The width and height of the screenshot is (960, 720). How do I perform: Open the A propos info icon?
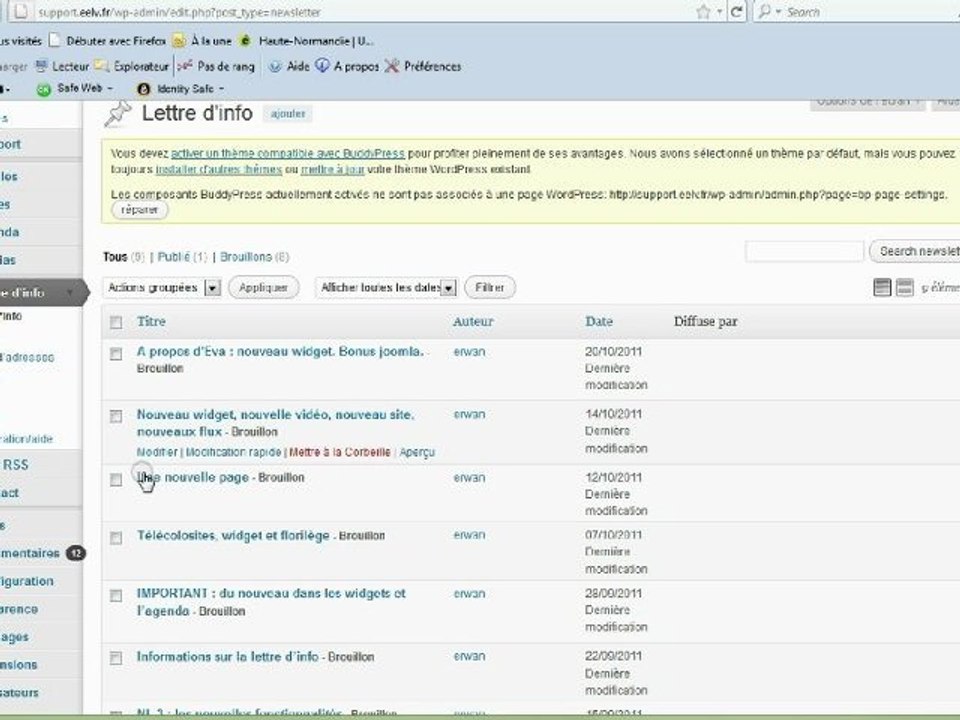pyautogui.click(x=323, y=66)
